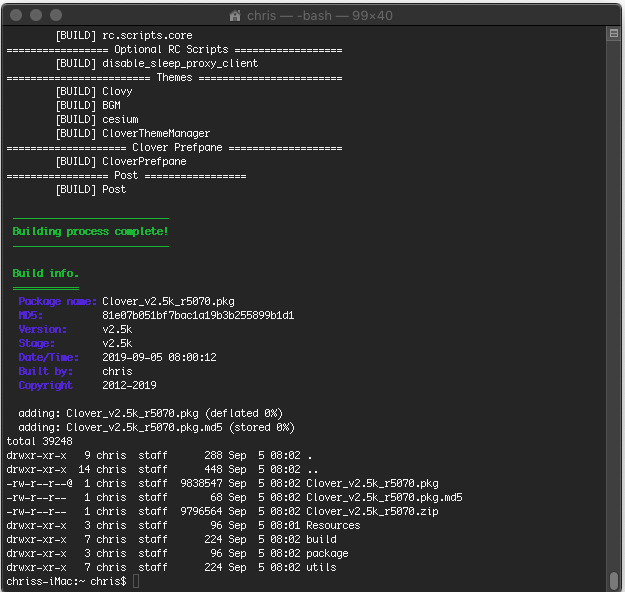This screenshot has height=592, width=625.
Task: Click the 'adding: ...pkg.md5 (stored 0%)' line
Action: [157, 427]
